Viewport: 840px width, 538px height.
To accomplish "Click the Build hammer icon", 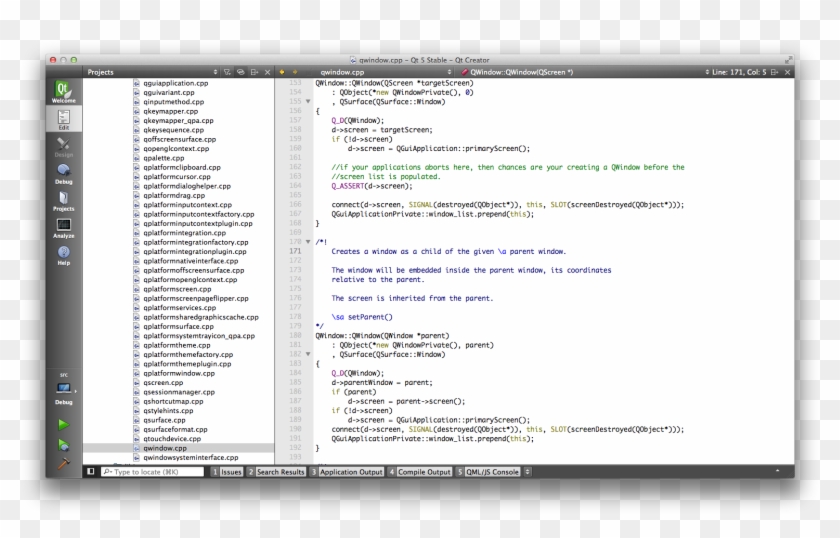I will (63, 463).
